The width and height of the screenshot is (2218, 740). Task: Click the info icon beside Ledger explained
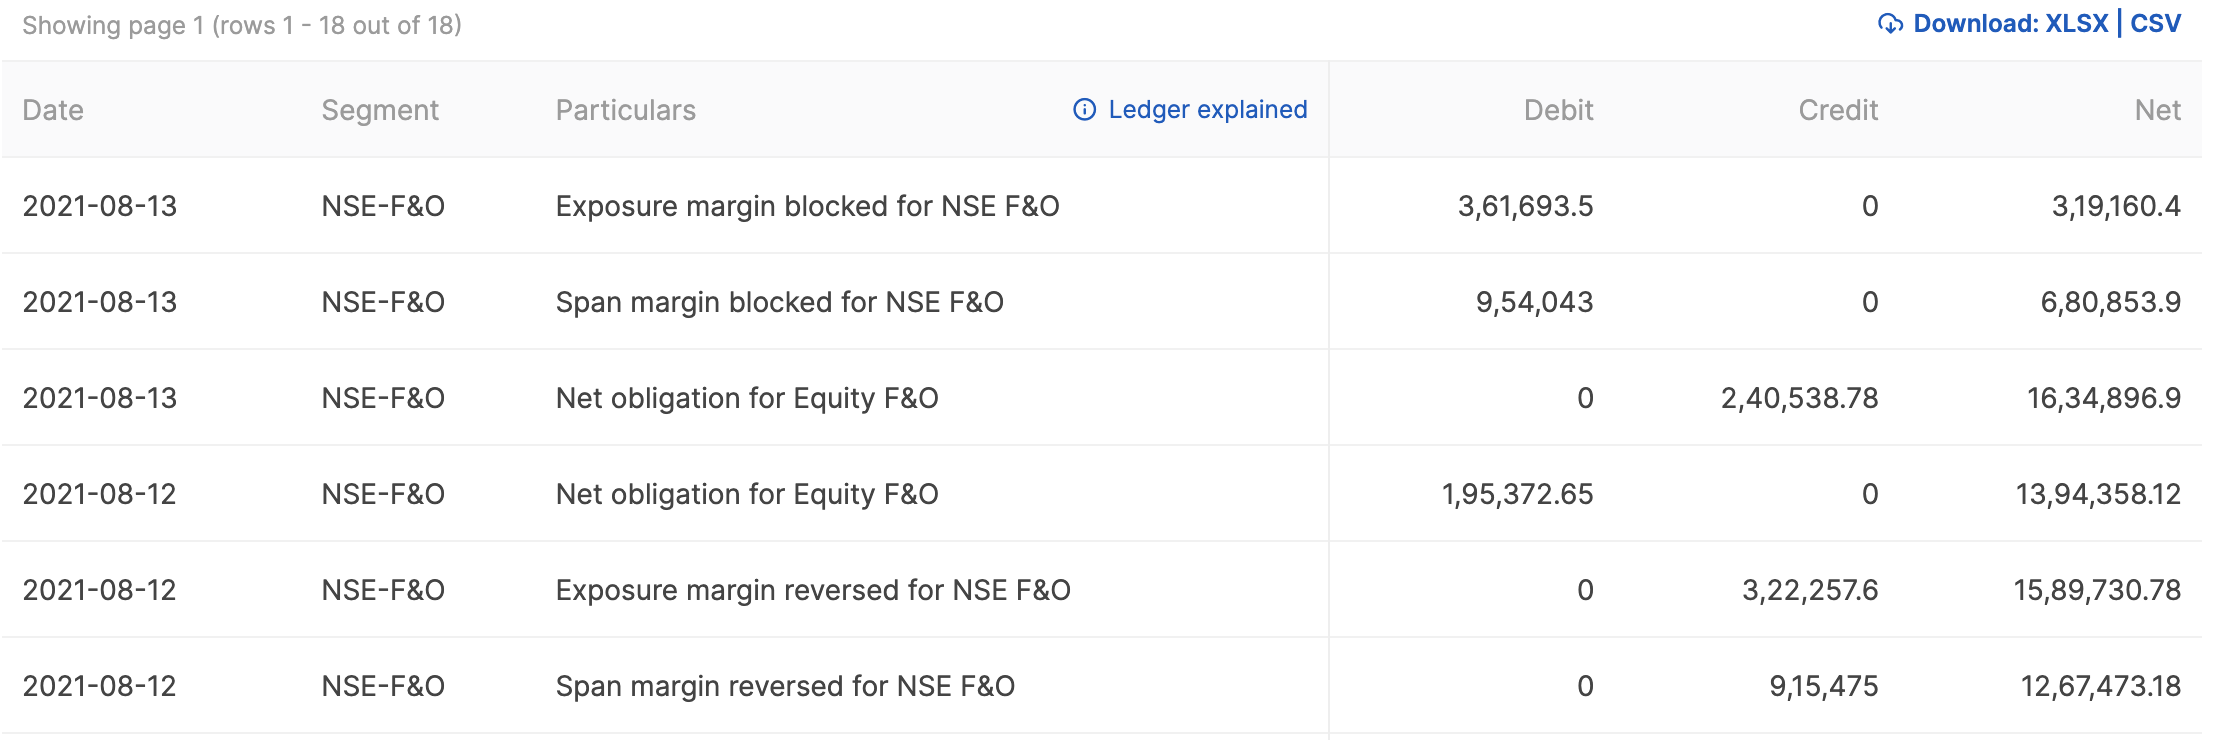[1085, 110]
